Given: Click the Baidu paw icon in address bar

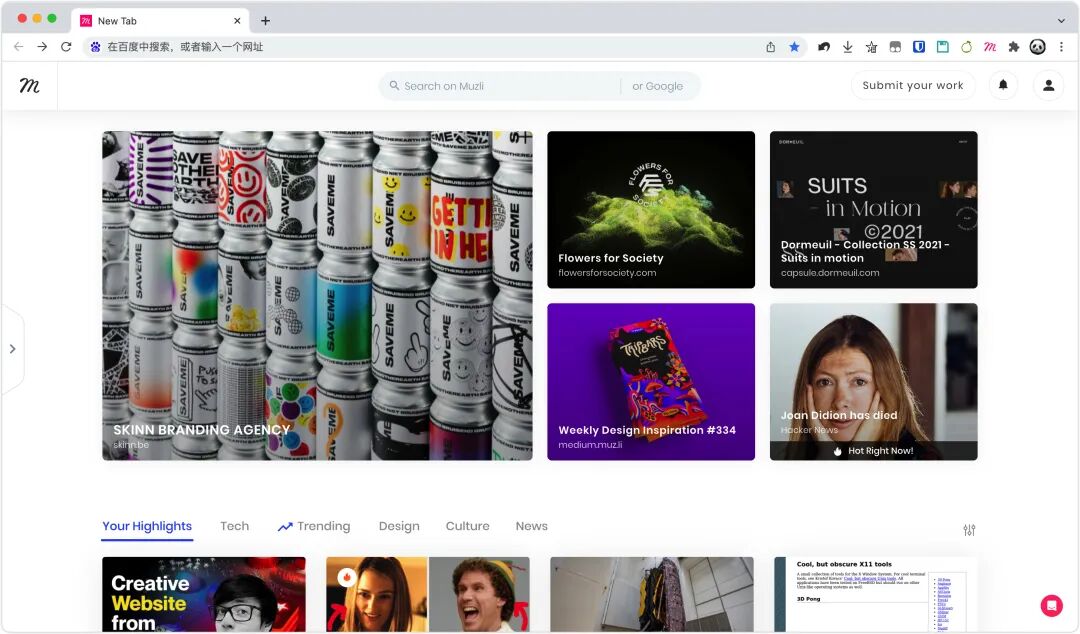Looking at the screenshot, I should [95, 47].
